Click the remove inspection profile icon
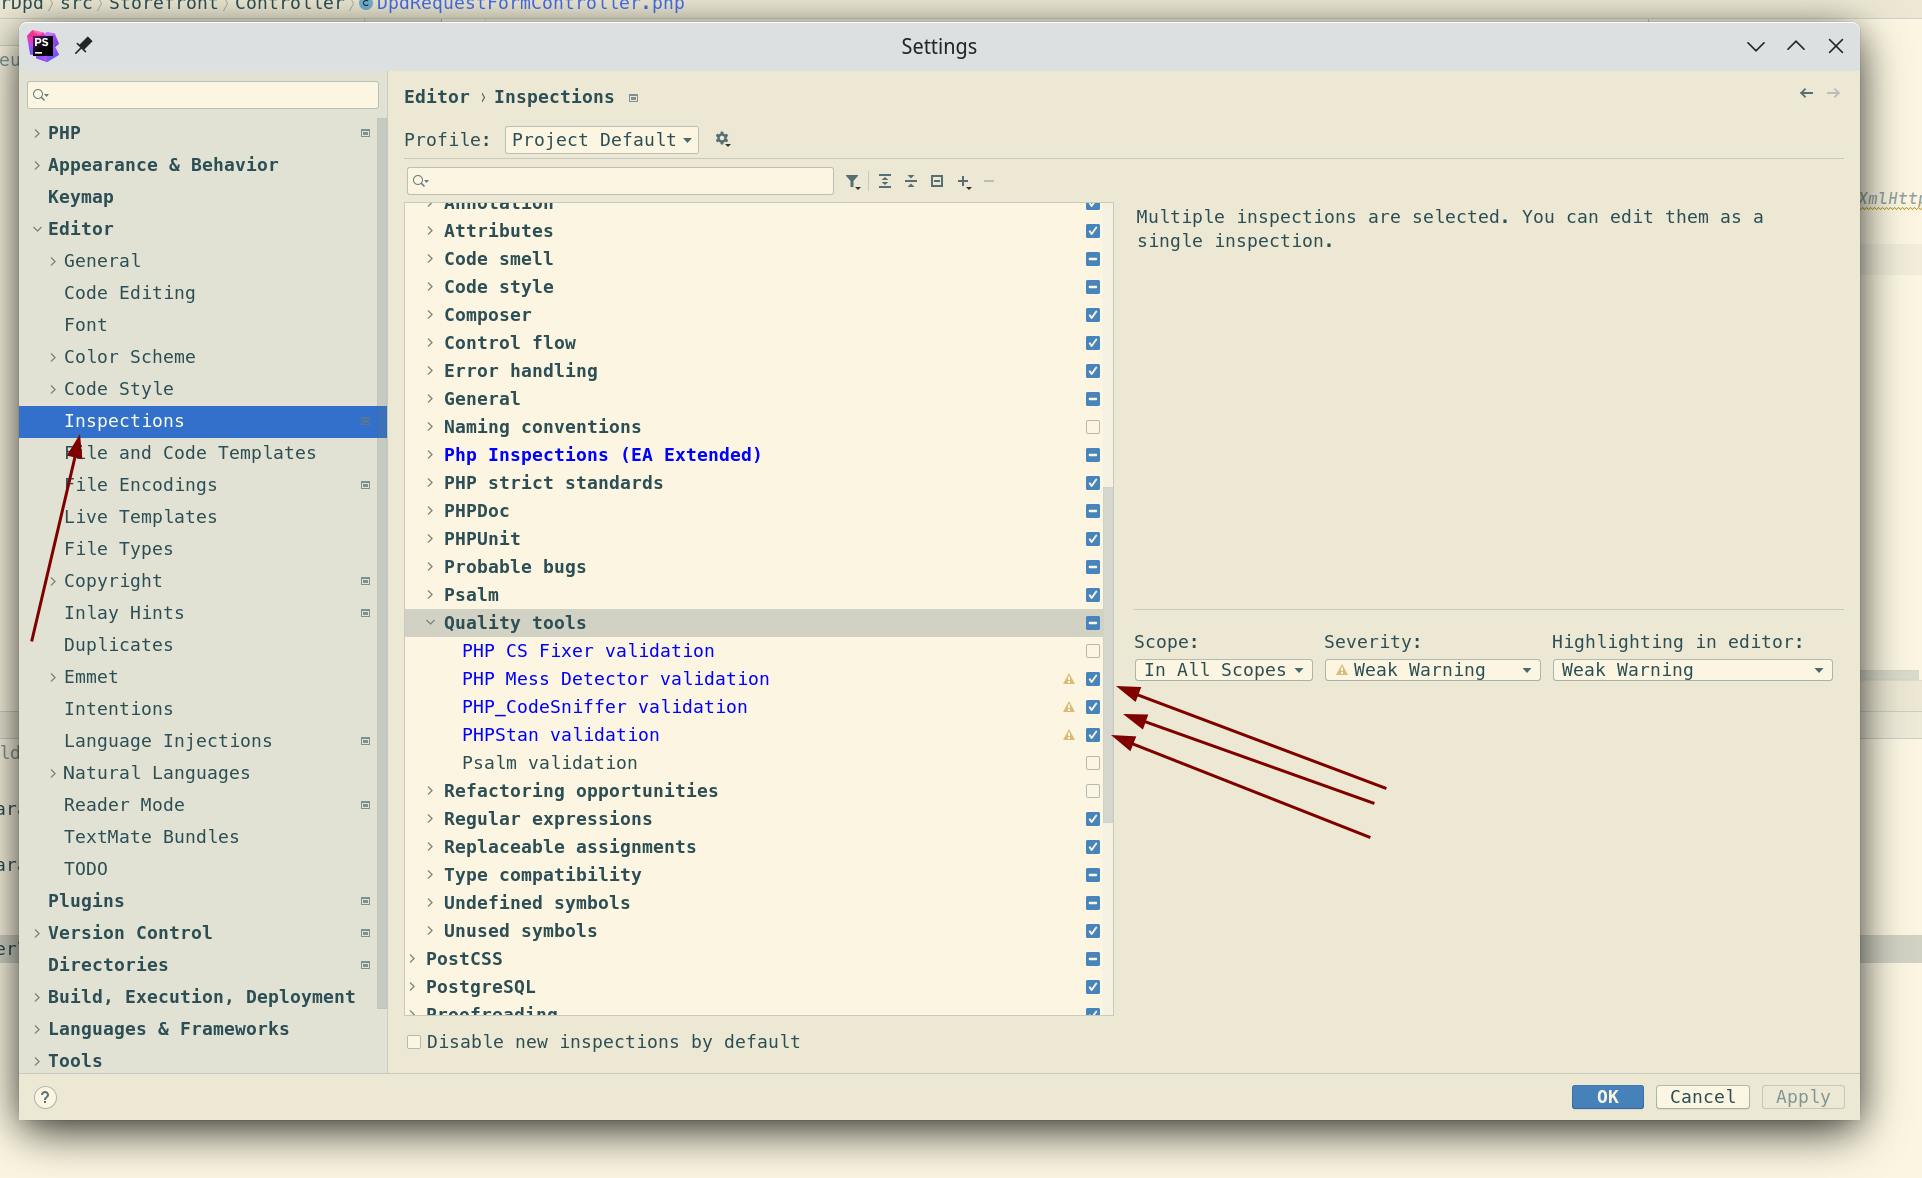The image size is (1922, 1178). [990, 180]
